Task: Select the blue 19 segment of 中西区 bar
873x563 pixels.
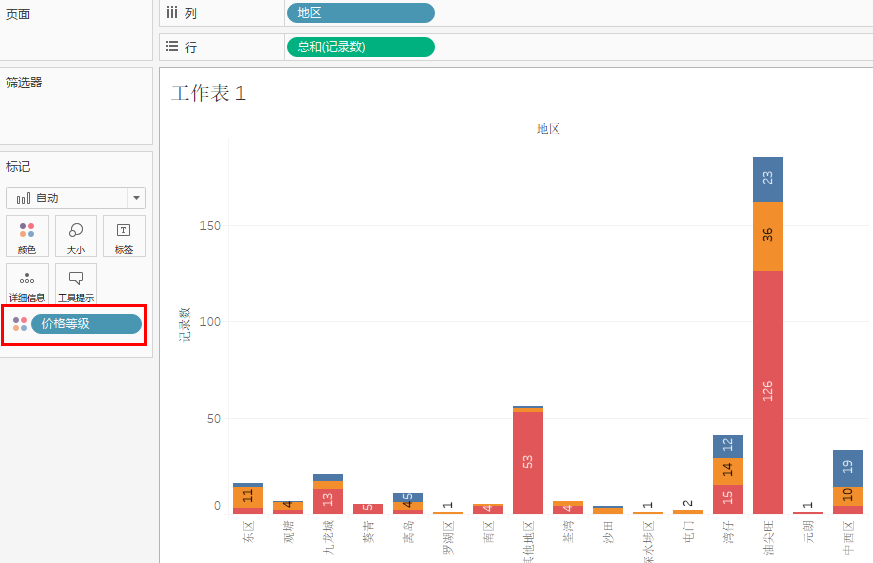Action: (848, 468)
